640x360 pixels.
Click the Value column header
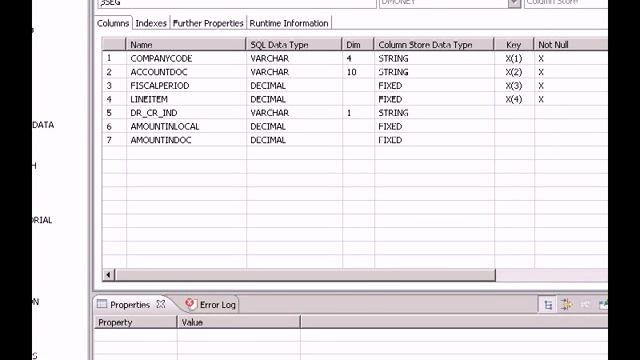(x=239, y=322)
